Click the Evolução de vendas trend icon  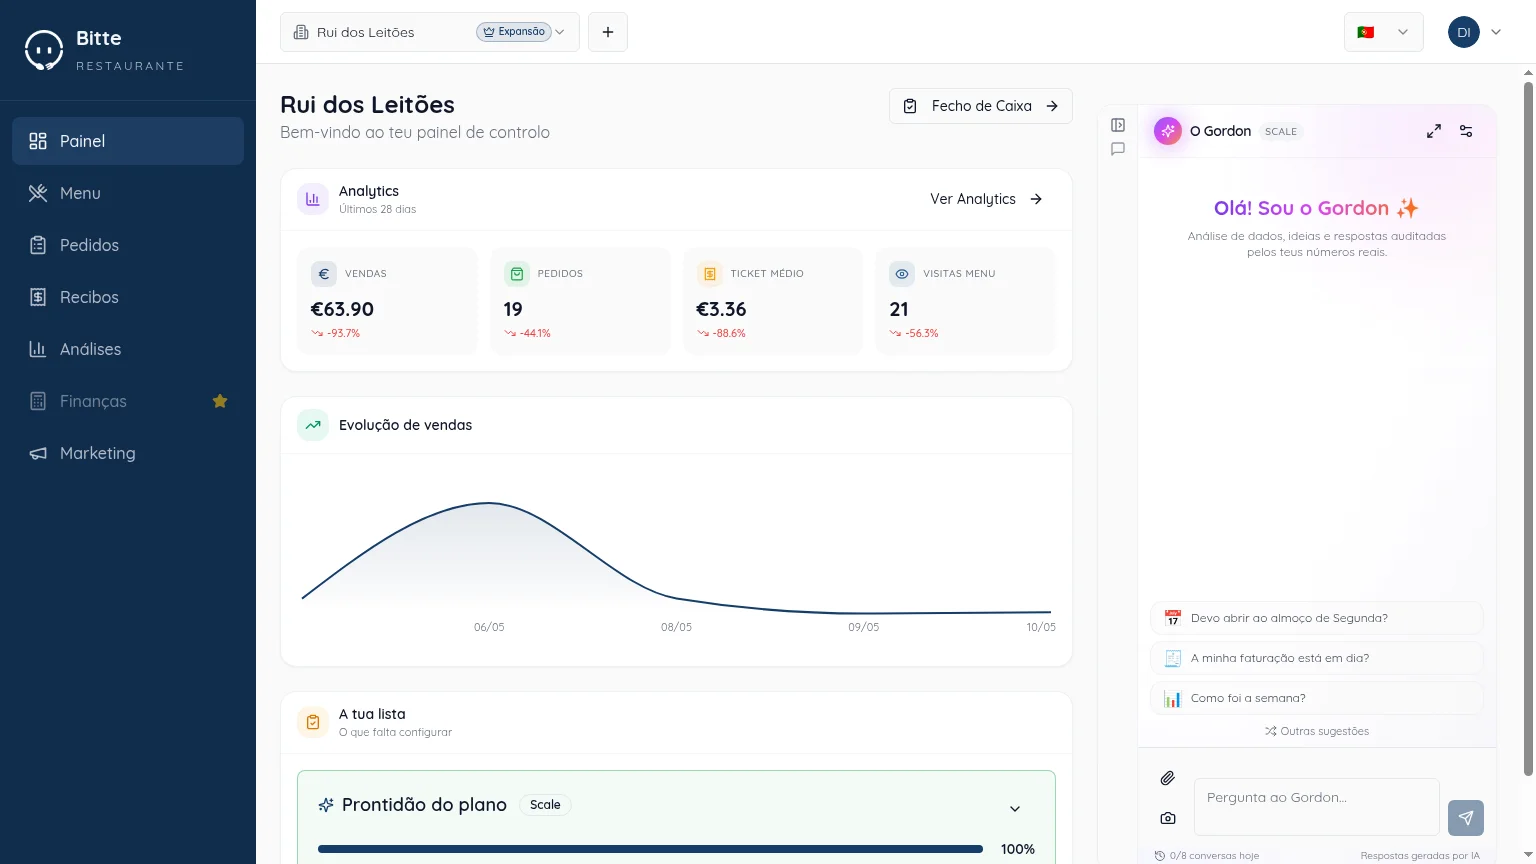pos(313,425)
